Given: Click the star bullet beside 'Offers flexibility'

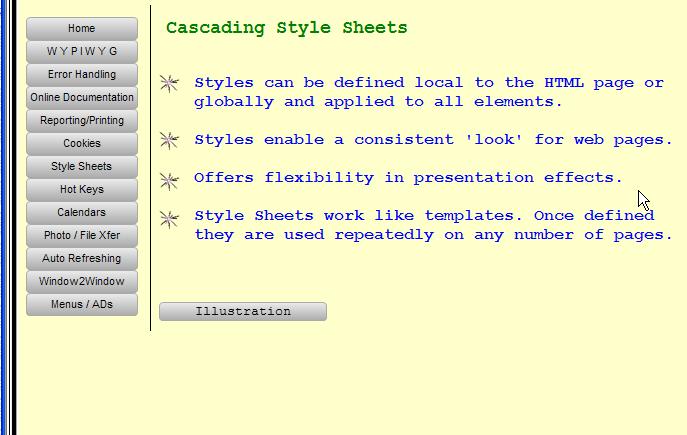Looking at the screenshot, I should point(170,179).
